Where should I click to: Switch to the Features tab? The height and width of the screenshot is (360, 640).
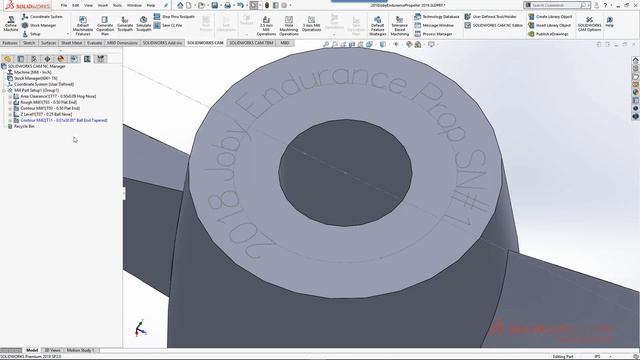coord(10,43)
